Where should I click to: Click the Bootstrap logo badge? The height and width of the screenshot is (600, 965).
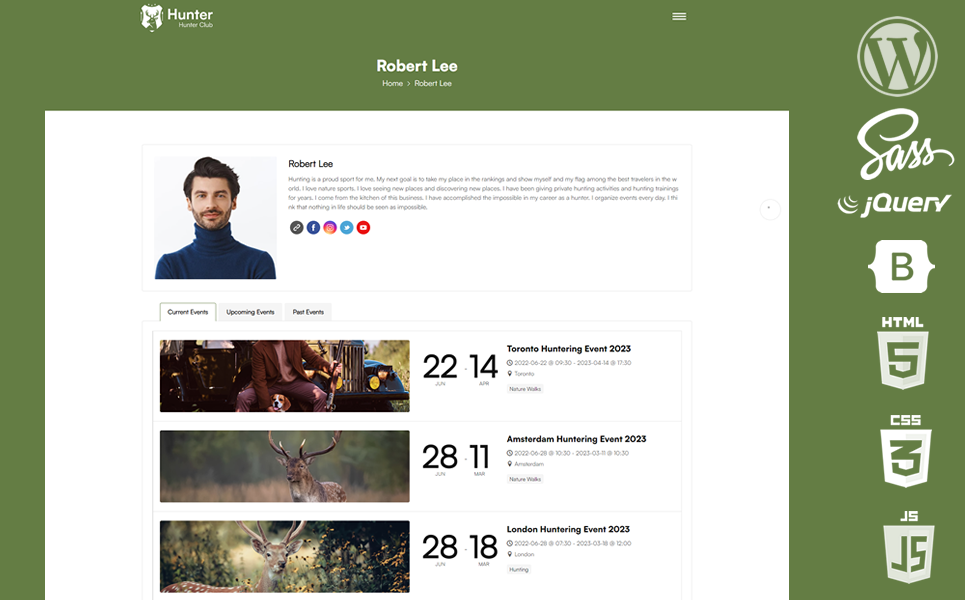pyautogui.click(x=902, y=267)
